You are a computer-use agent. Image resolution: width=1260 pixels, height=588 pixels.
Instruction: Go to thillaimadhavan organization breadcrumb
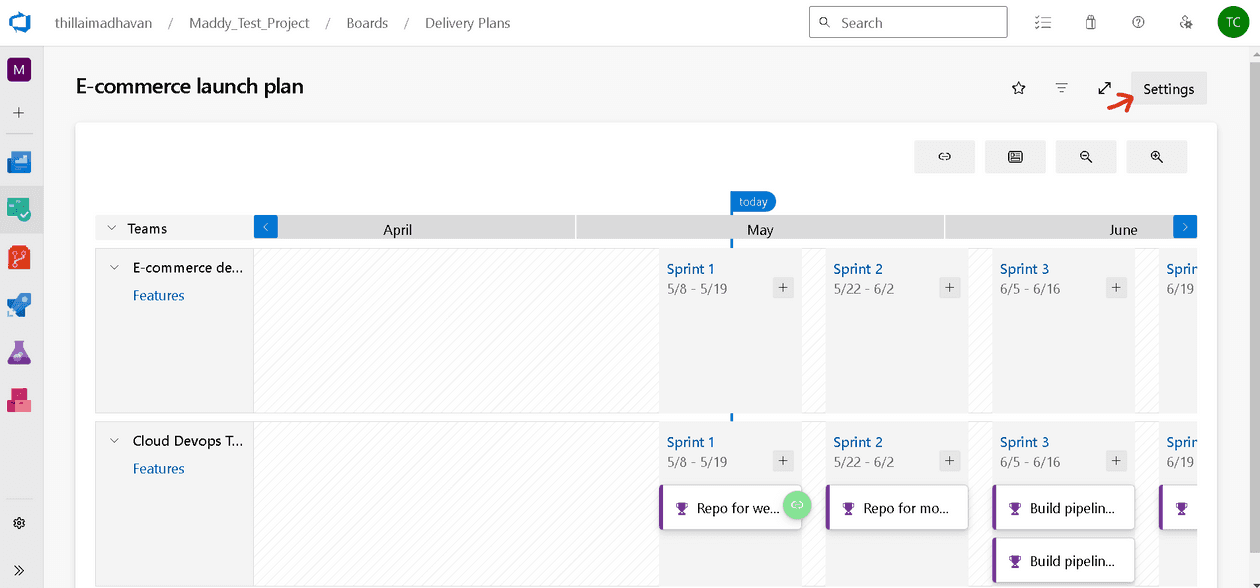pos(104,23)
